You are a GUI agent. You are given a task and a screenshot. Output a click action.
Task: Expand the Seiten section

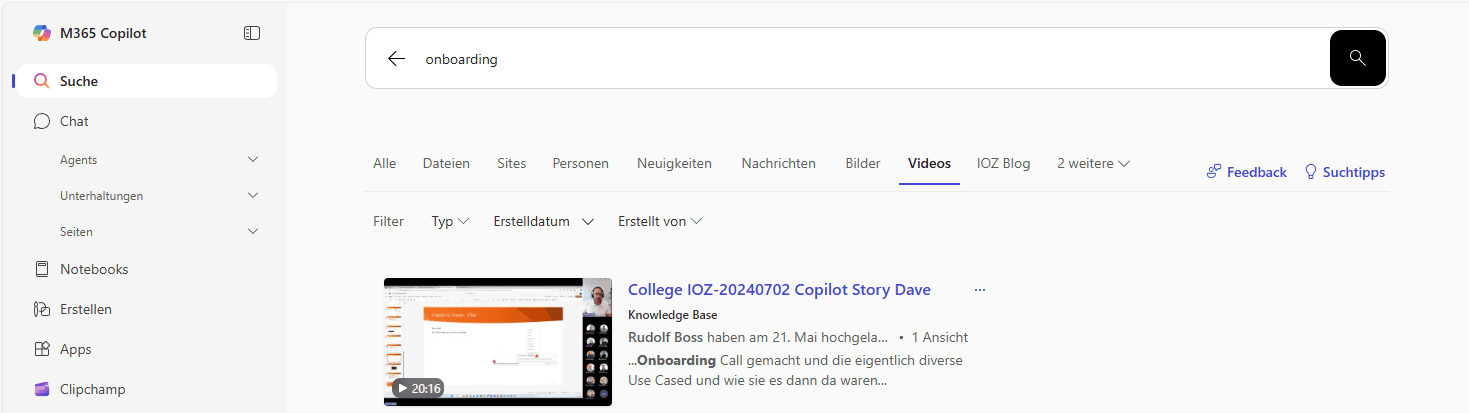[x=253, y=232]
